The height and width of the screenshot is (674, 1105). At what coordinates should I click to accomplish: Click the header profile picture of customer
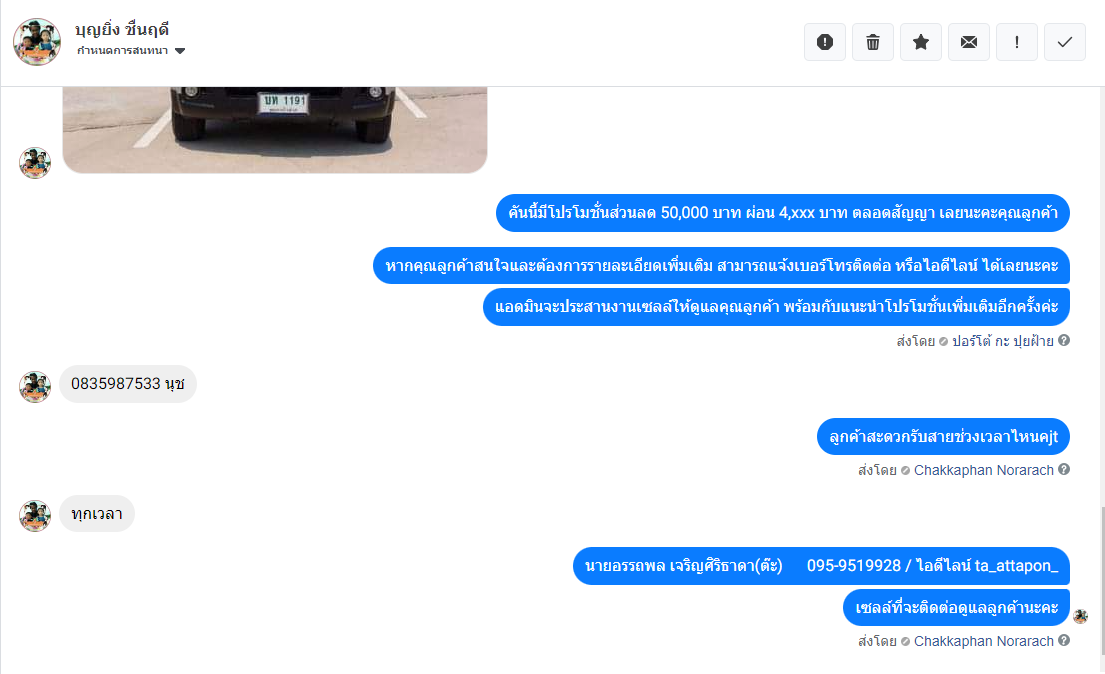coord(37,42)
